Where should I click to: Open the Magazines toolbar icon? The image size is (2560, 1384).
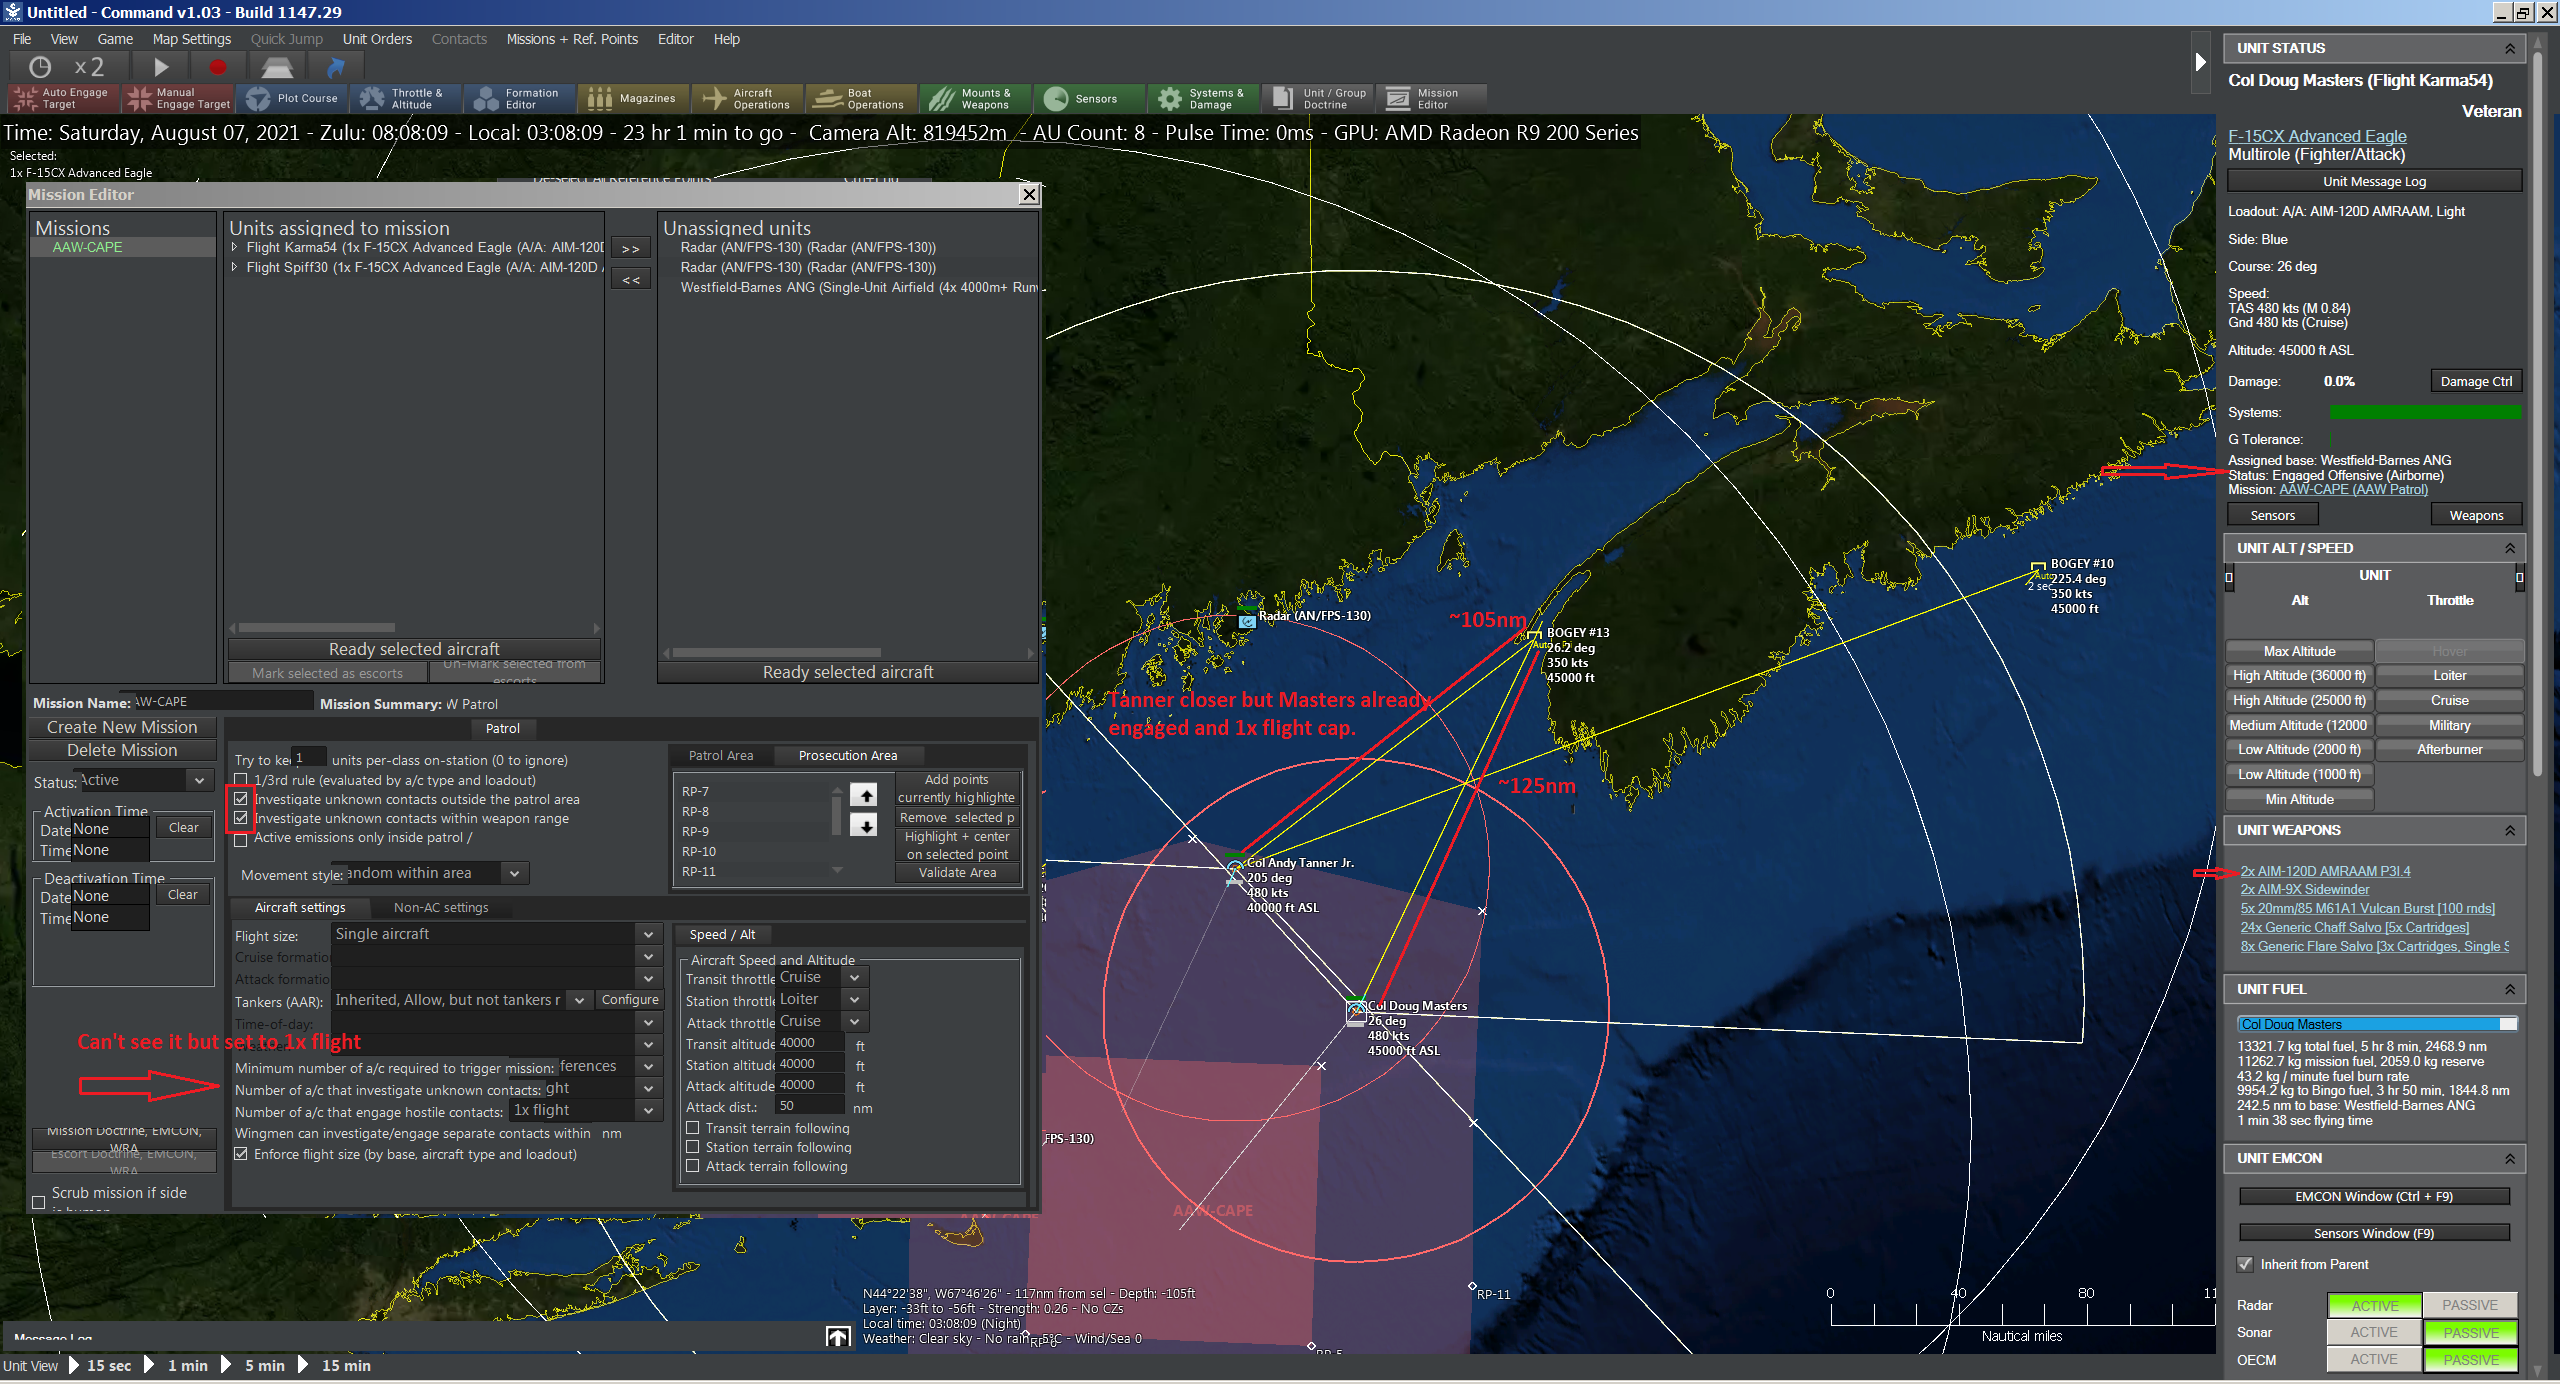[x=631, y=98]
